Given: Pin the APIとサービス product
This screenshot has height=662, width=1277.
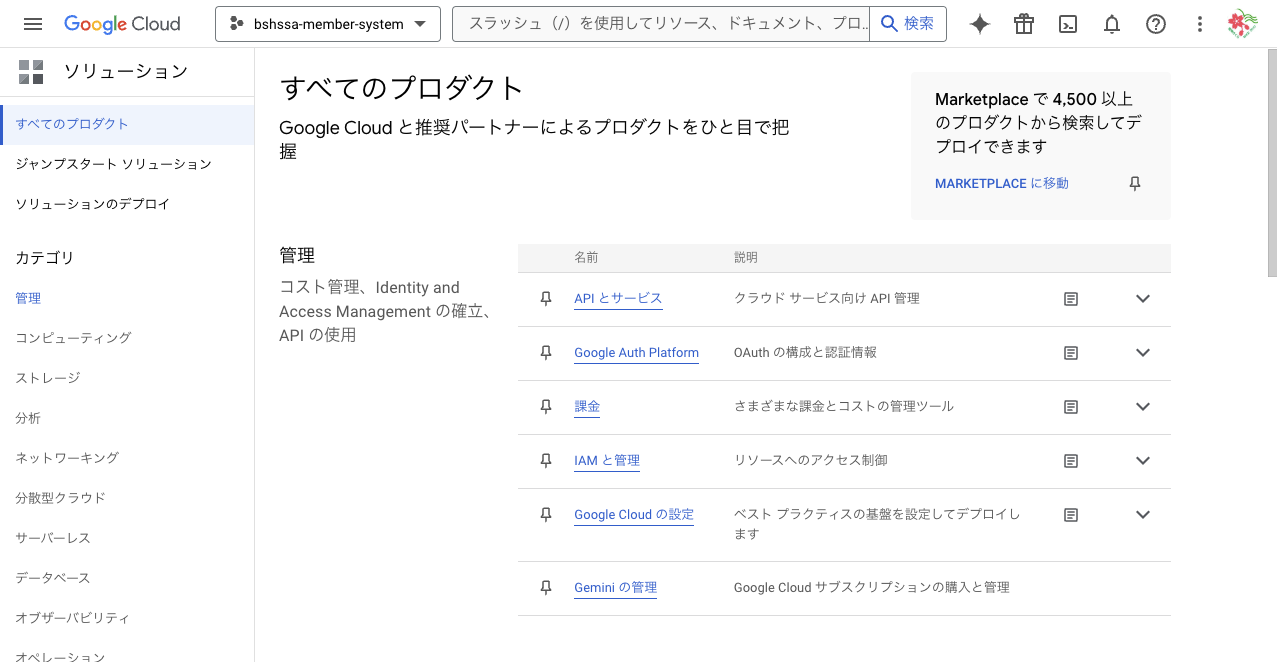Looking at the screenshot, I should tap(546, 299).
